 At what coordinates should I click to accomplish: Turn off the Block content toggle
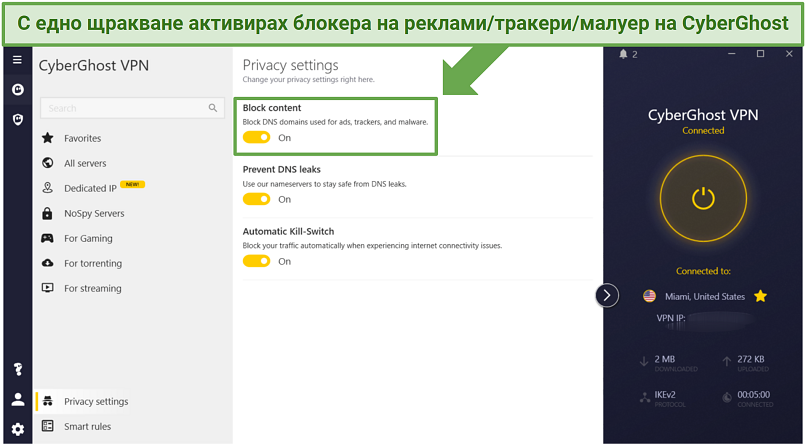tap(257, 137)
